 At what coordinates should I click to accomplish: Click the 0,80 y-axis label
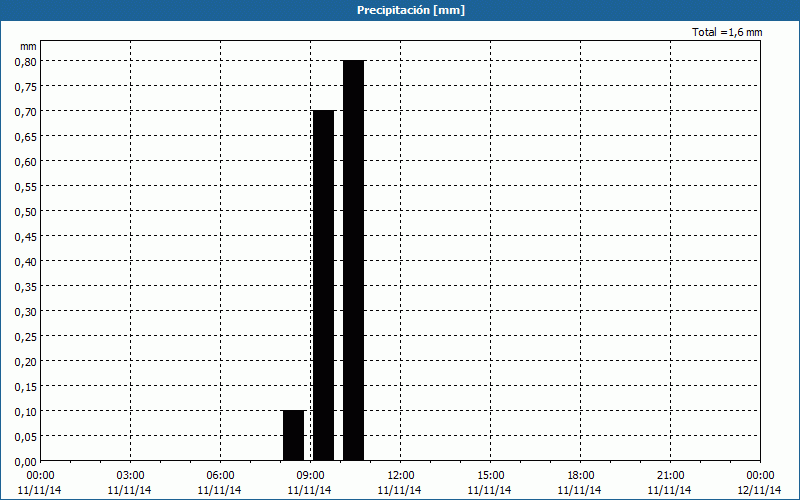pos(26,61)
